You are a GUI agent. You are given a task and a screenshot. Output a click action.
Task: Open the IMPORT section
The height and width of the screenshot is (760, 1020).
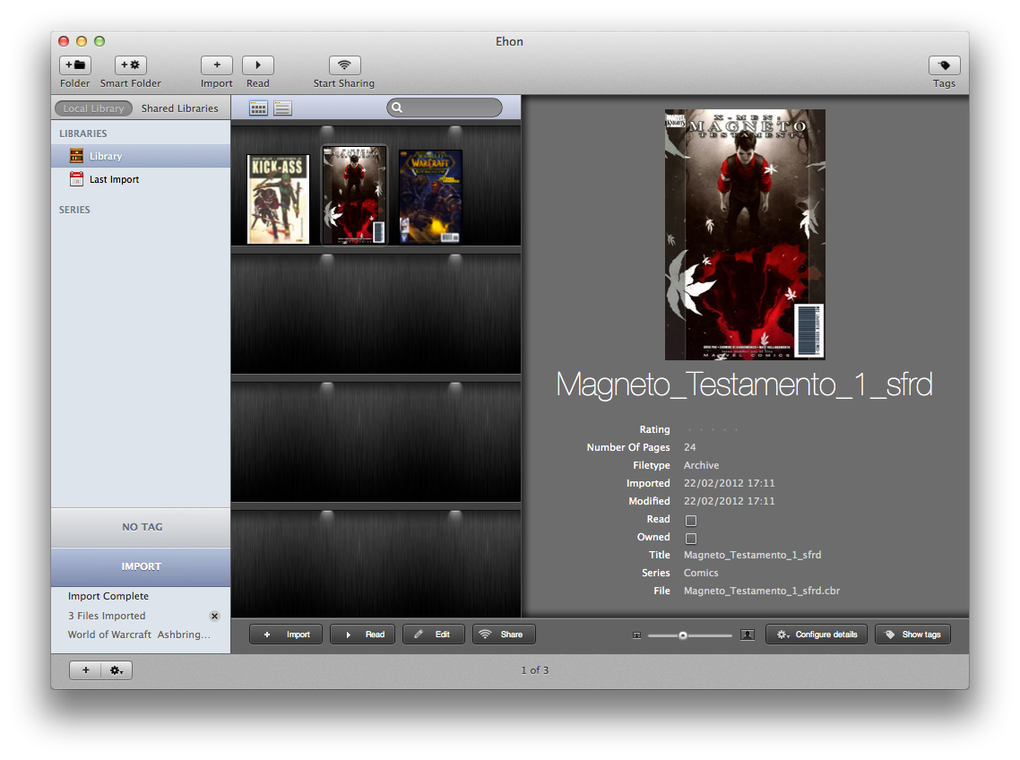tap(141, 567)
